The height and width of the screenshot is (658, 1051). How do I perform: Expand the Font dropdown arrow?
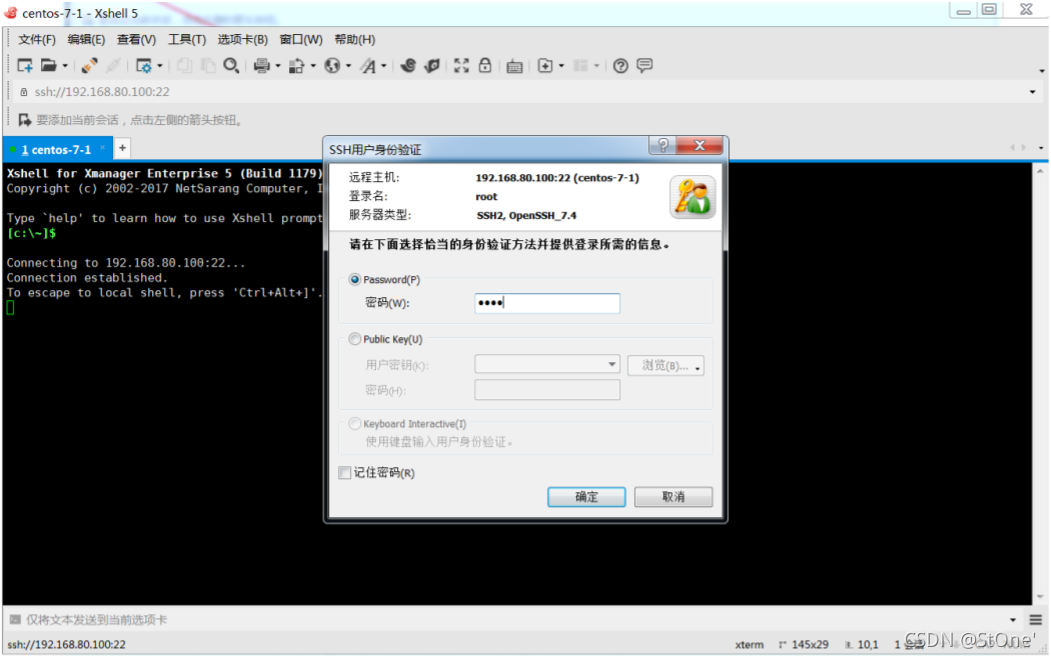coord(383,66)
